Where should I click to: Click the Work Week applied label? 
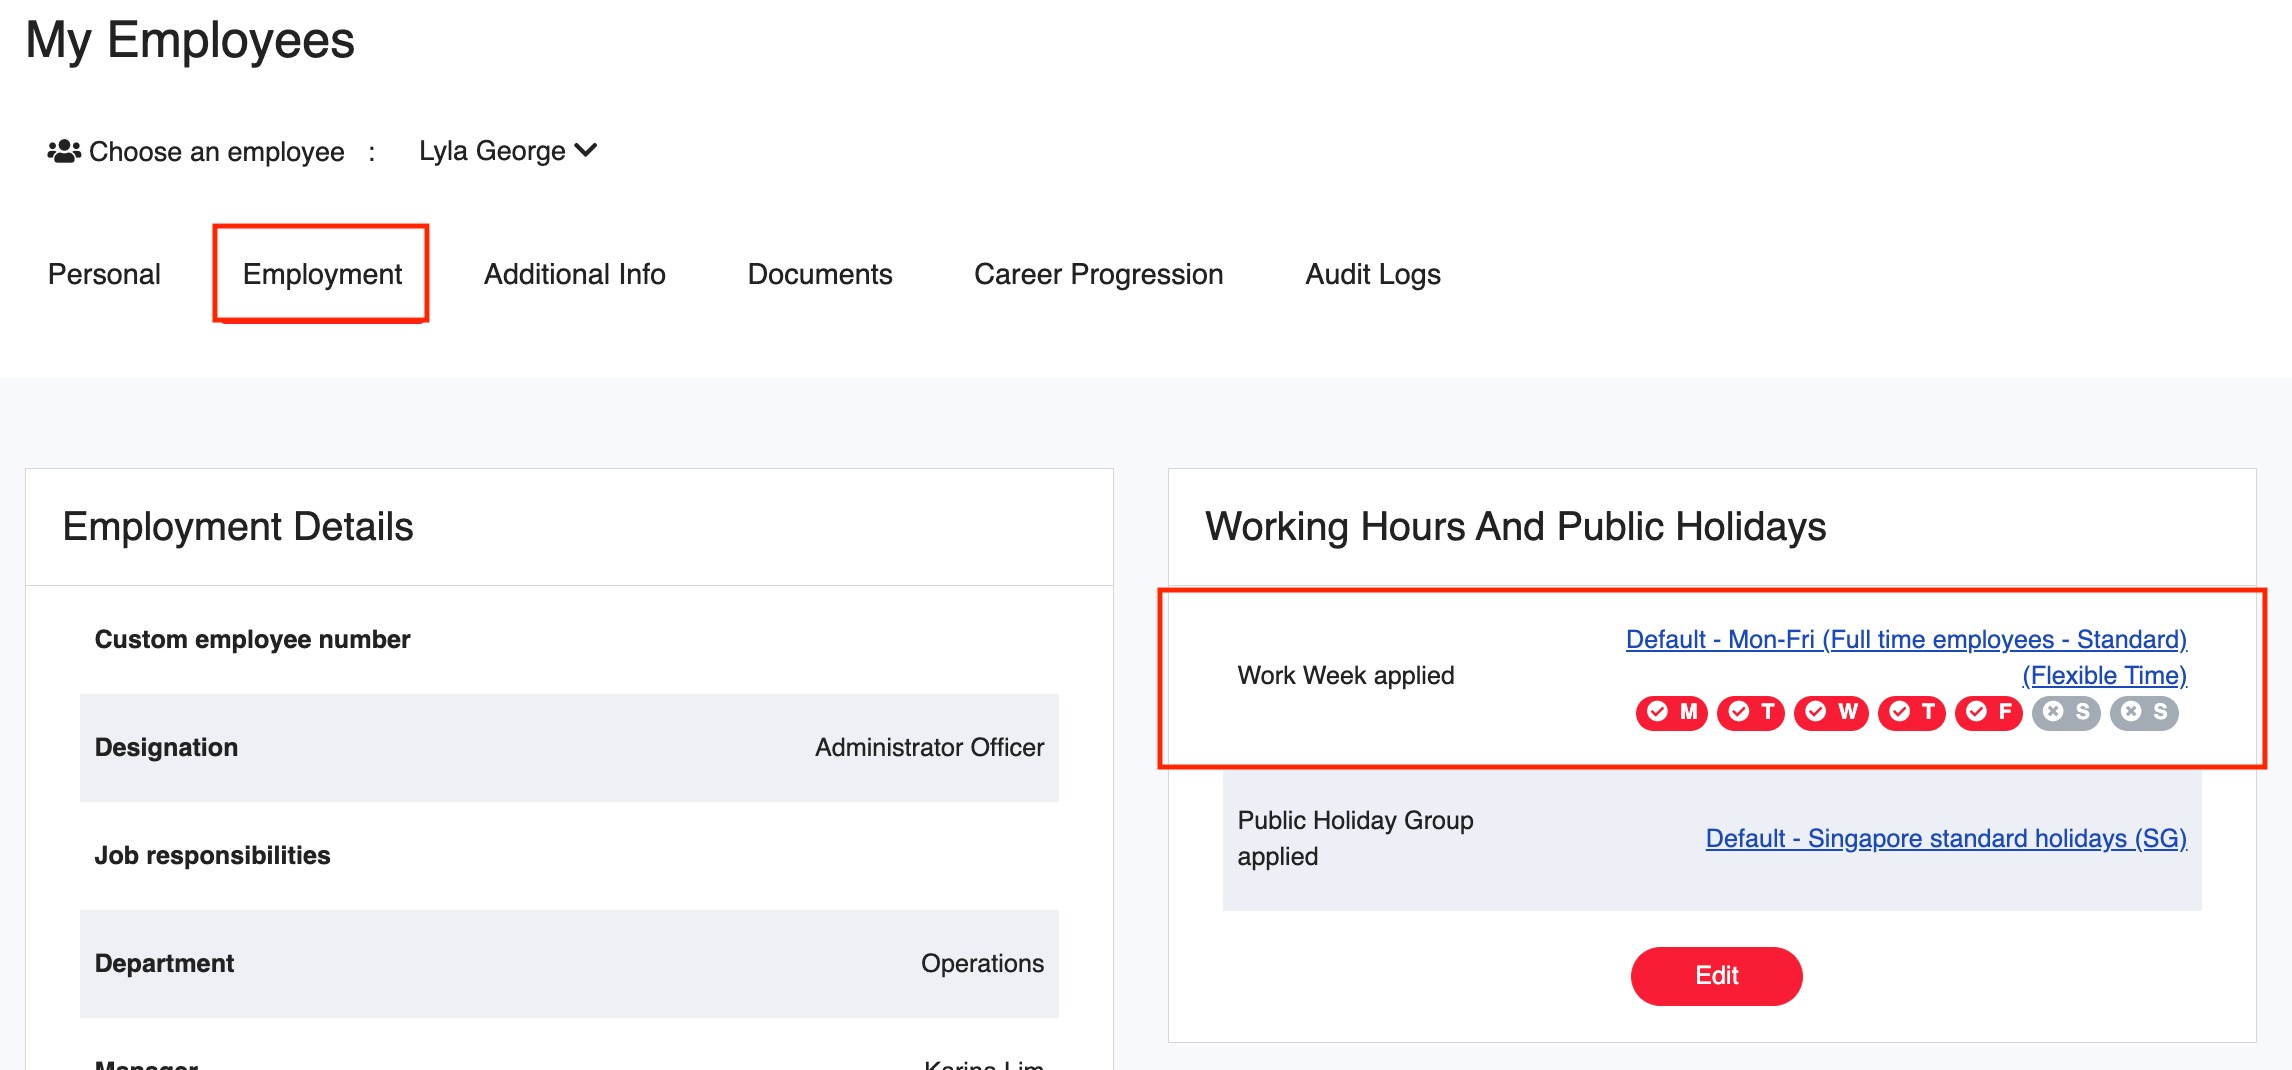(x=1345, y=675)
